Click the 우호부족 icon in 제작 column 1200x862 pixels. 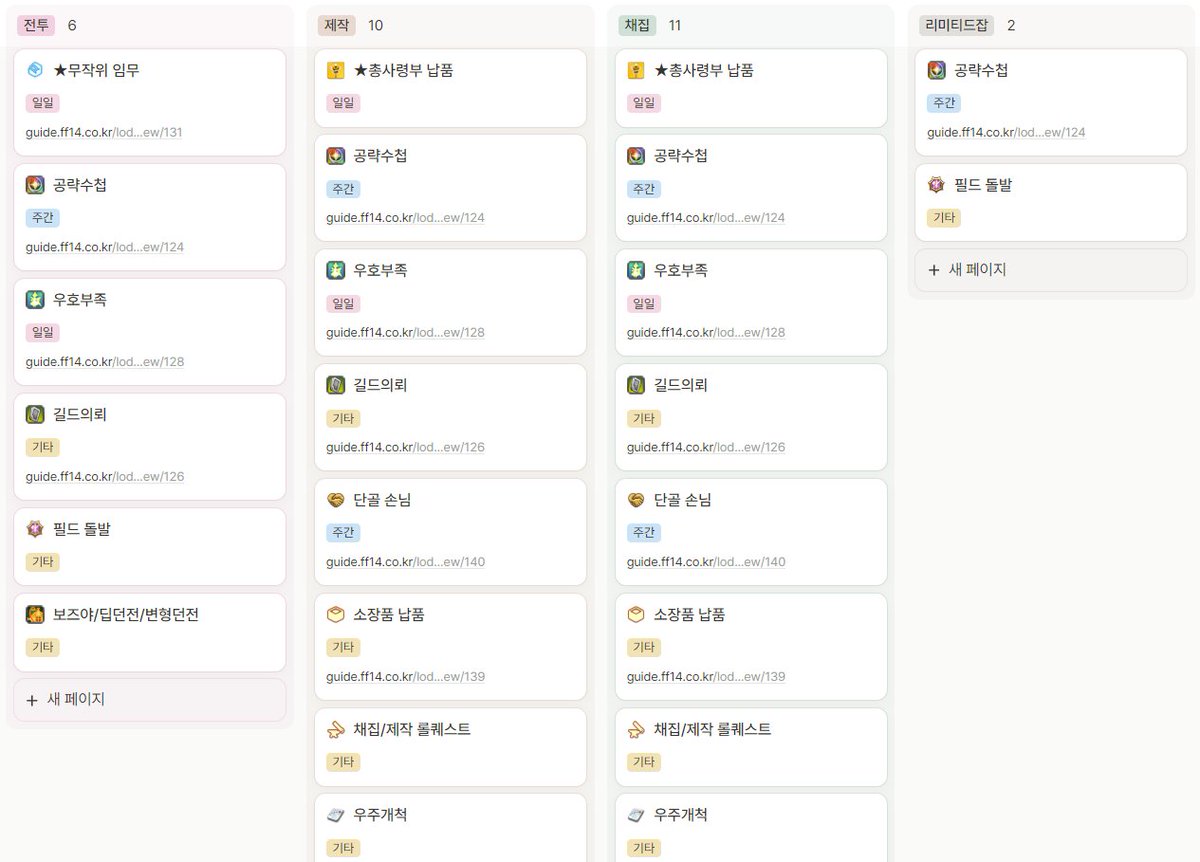(336, 270)
